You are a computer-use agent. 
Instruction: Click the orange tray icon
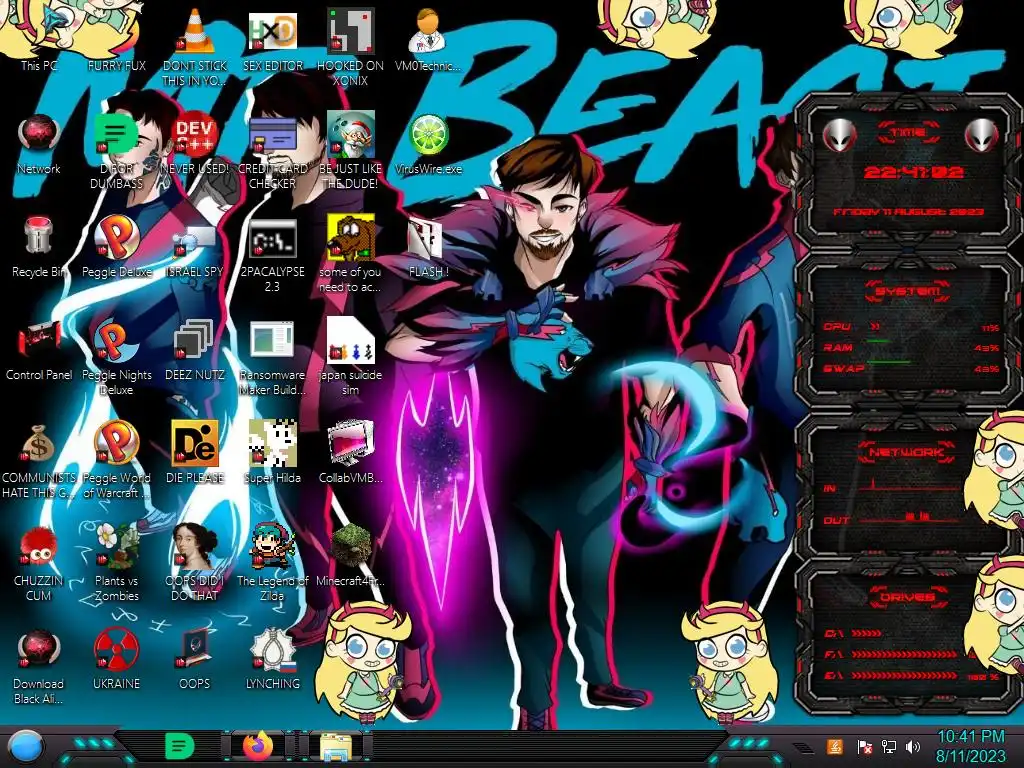pos(835,746)
